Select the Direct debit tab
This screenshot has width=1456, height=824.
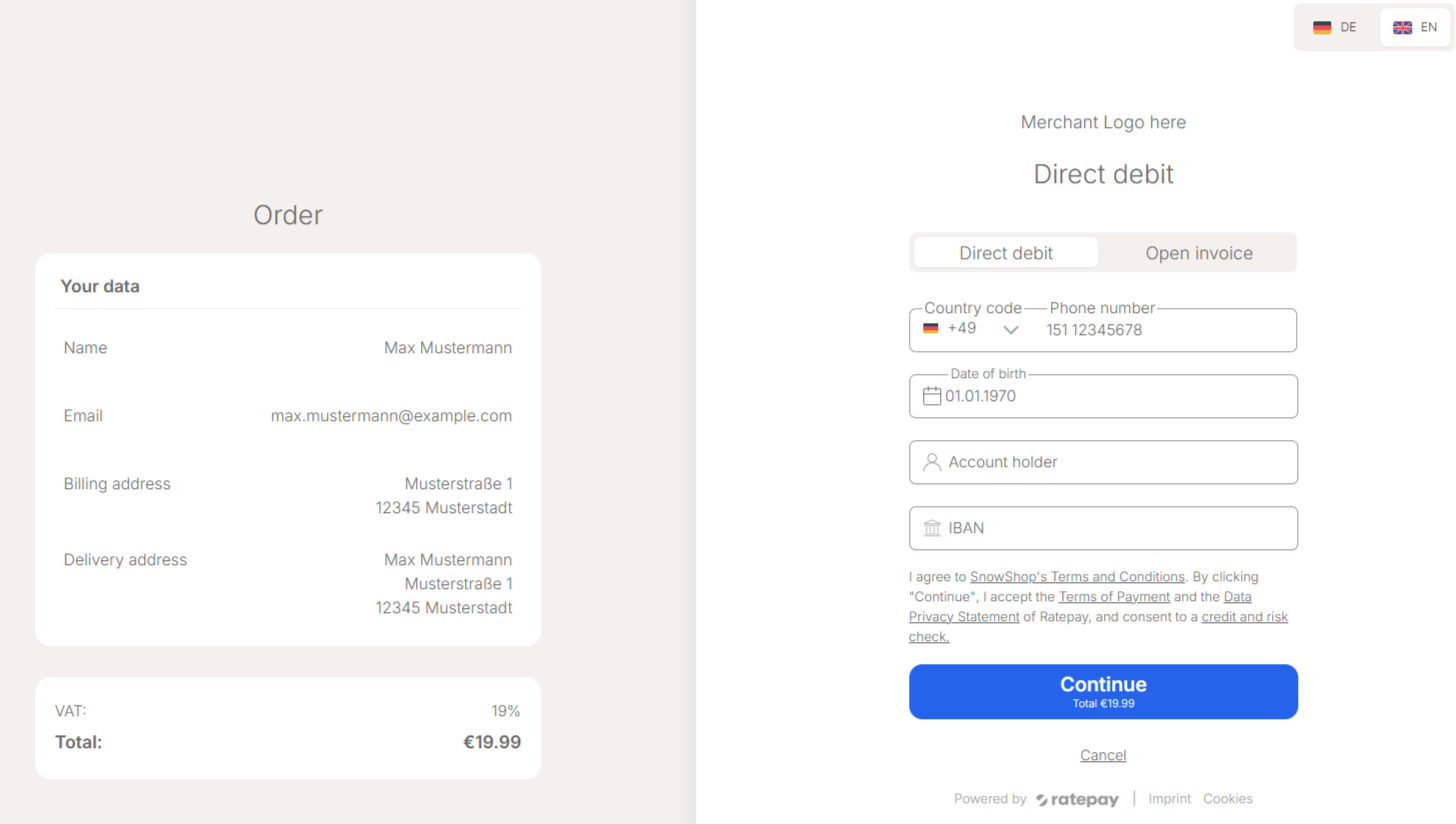coord(1006,253)
